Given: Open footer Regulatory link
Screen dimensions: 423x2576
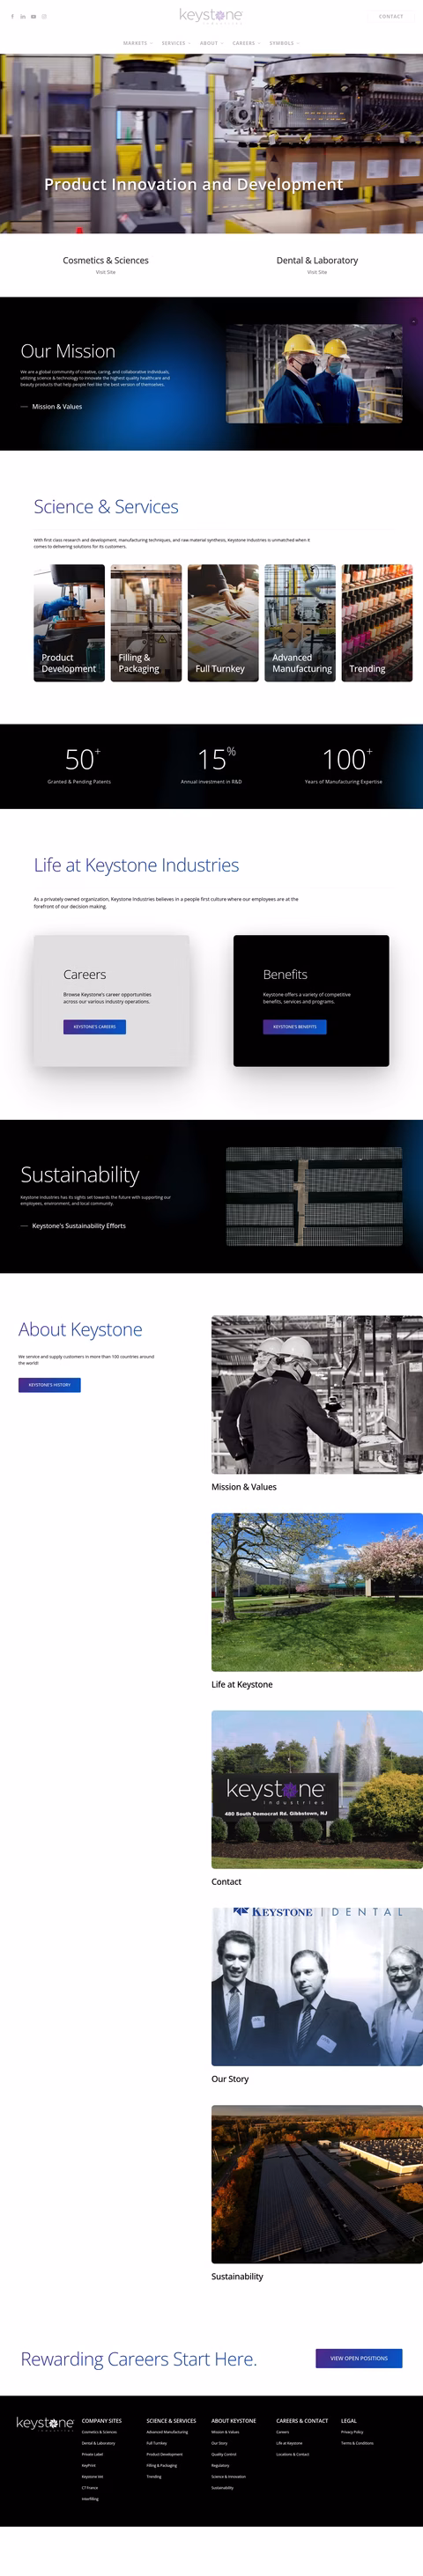Looking at the screenshot, I should click(x=220, y=2465).
